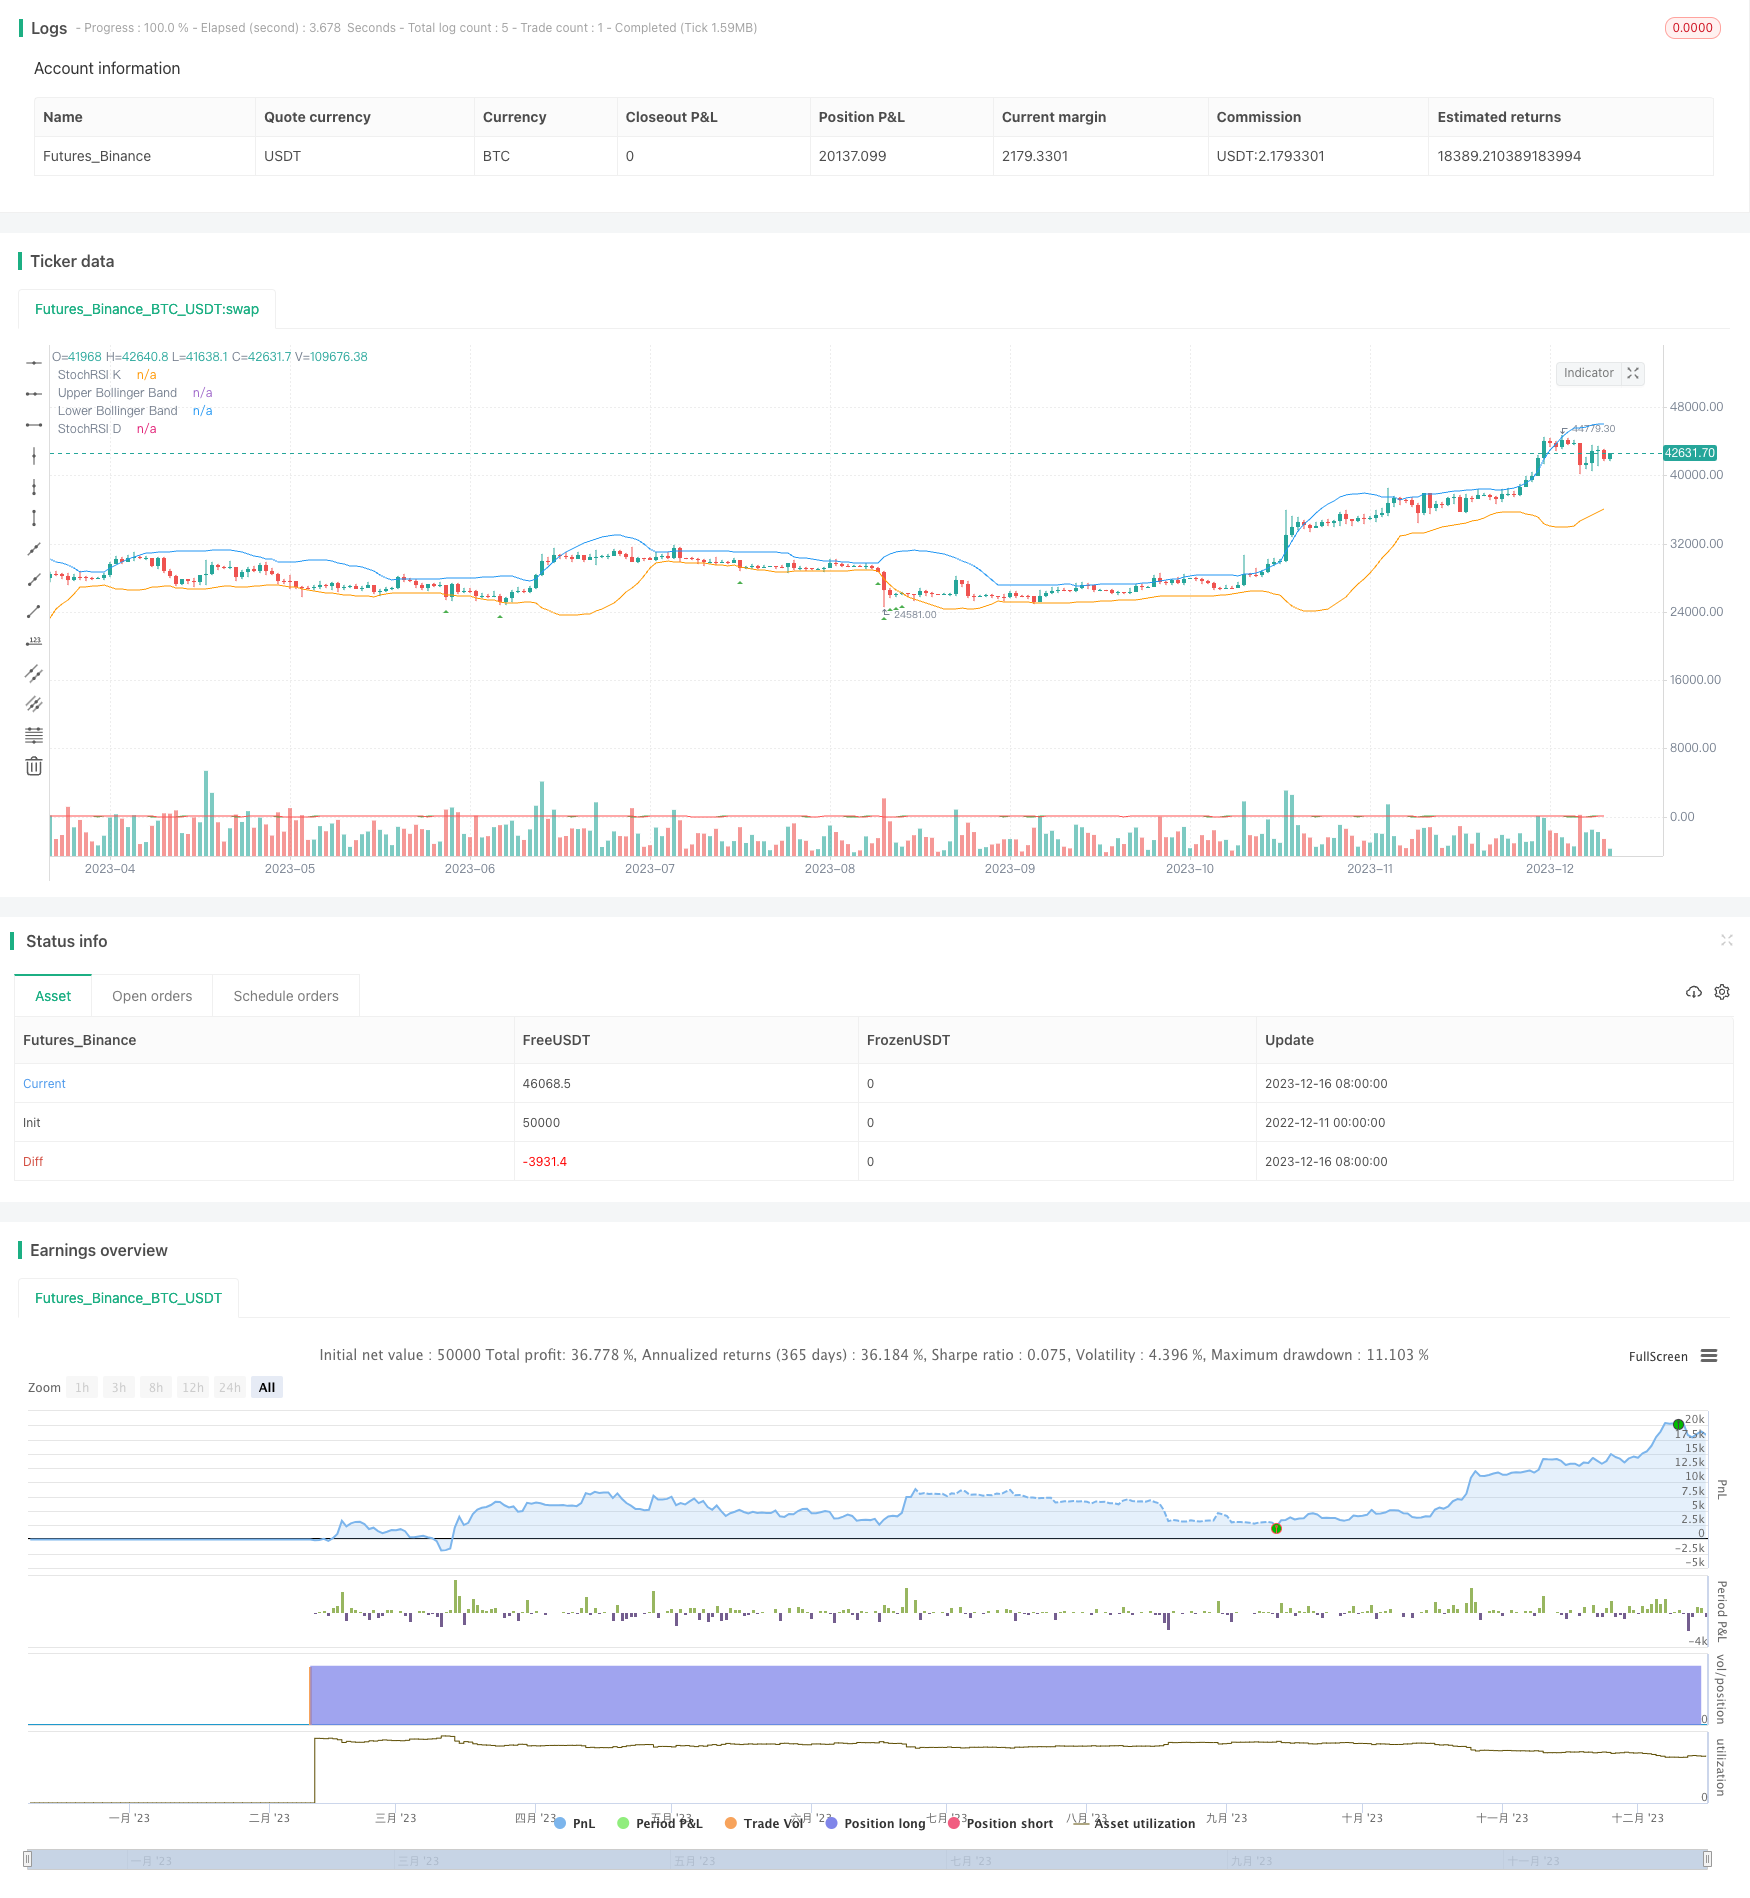The width and height of the screenshot is (1750, 1898).
Task: Open the Current asset details link
Action: click(43, 1083)
